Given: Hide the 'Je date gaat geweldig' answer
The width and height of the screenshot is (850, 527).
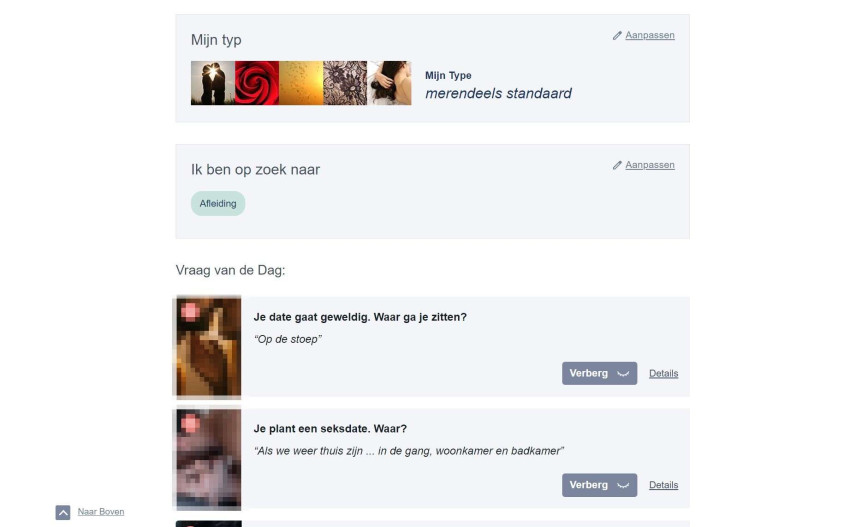Looking at the screenshot, I should click(599, 374).
